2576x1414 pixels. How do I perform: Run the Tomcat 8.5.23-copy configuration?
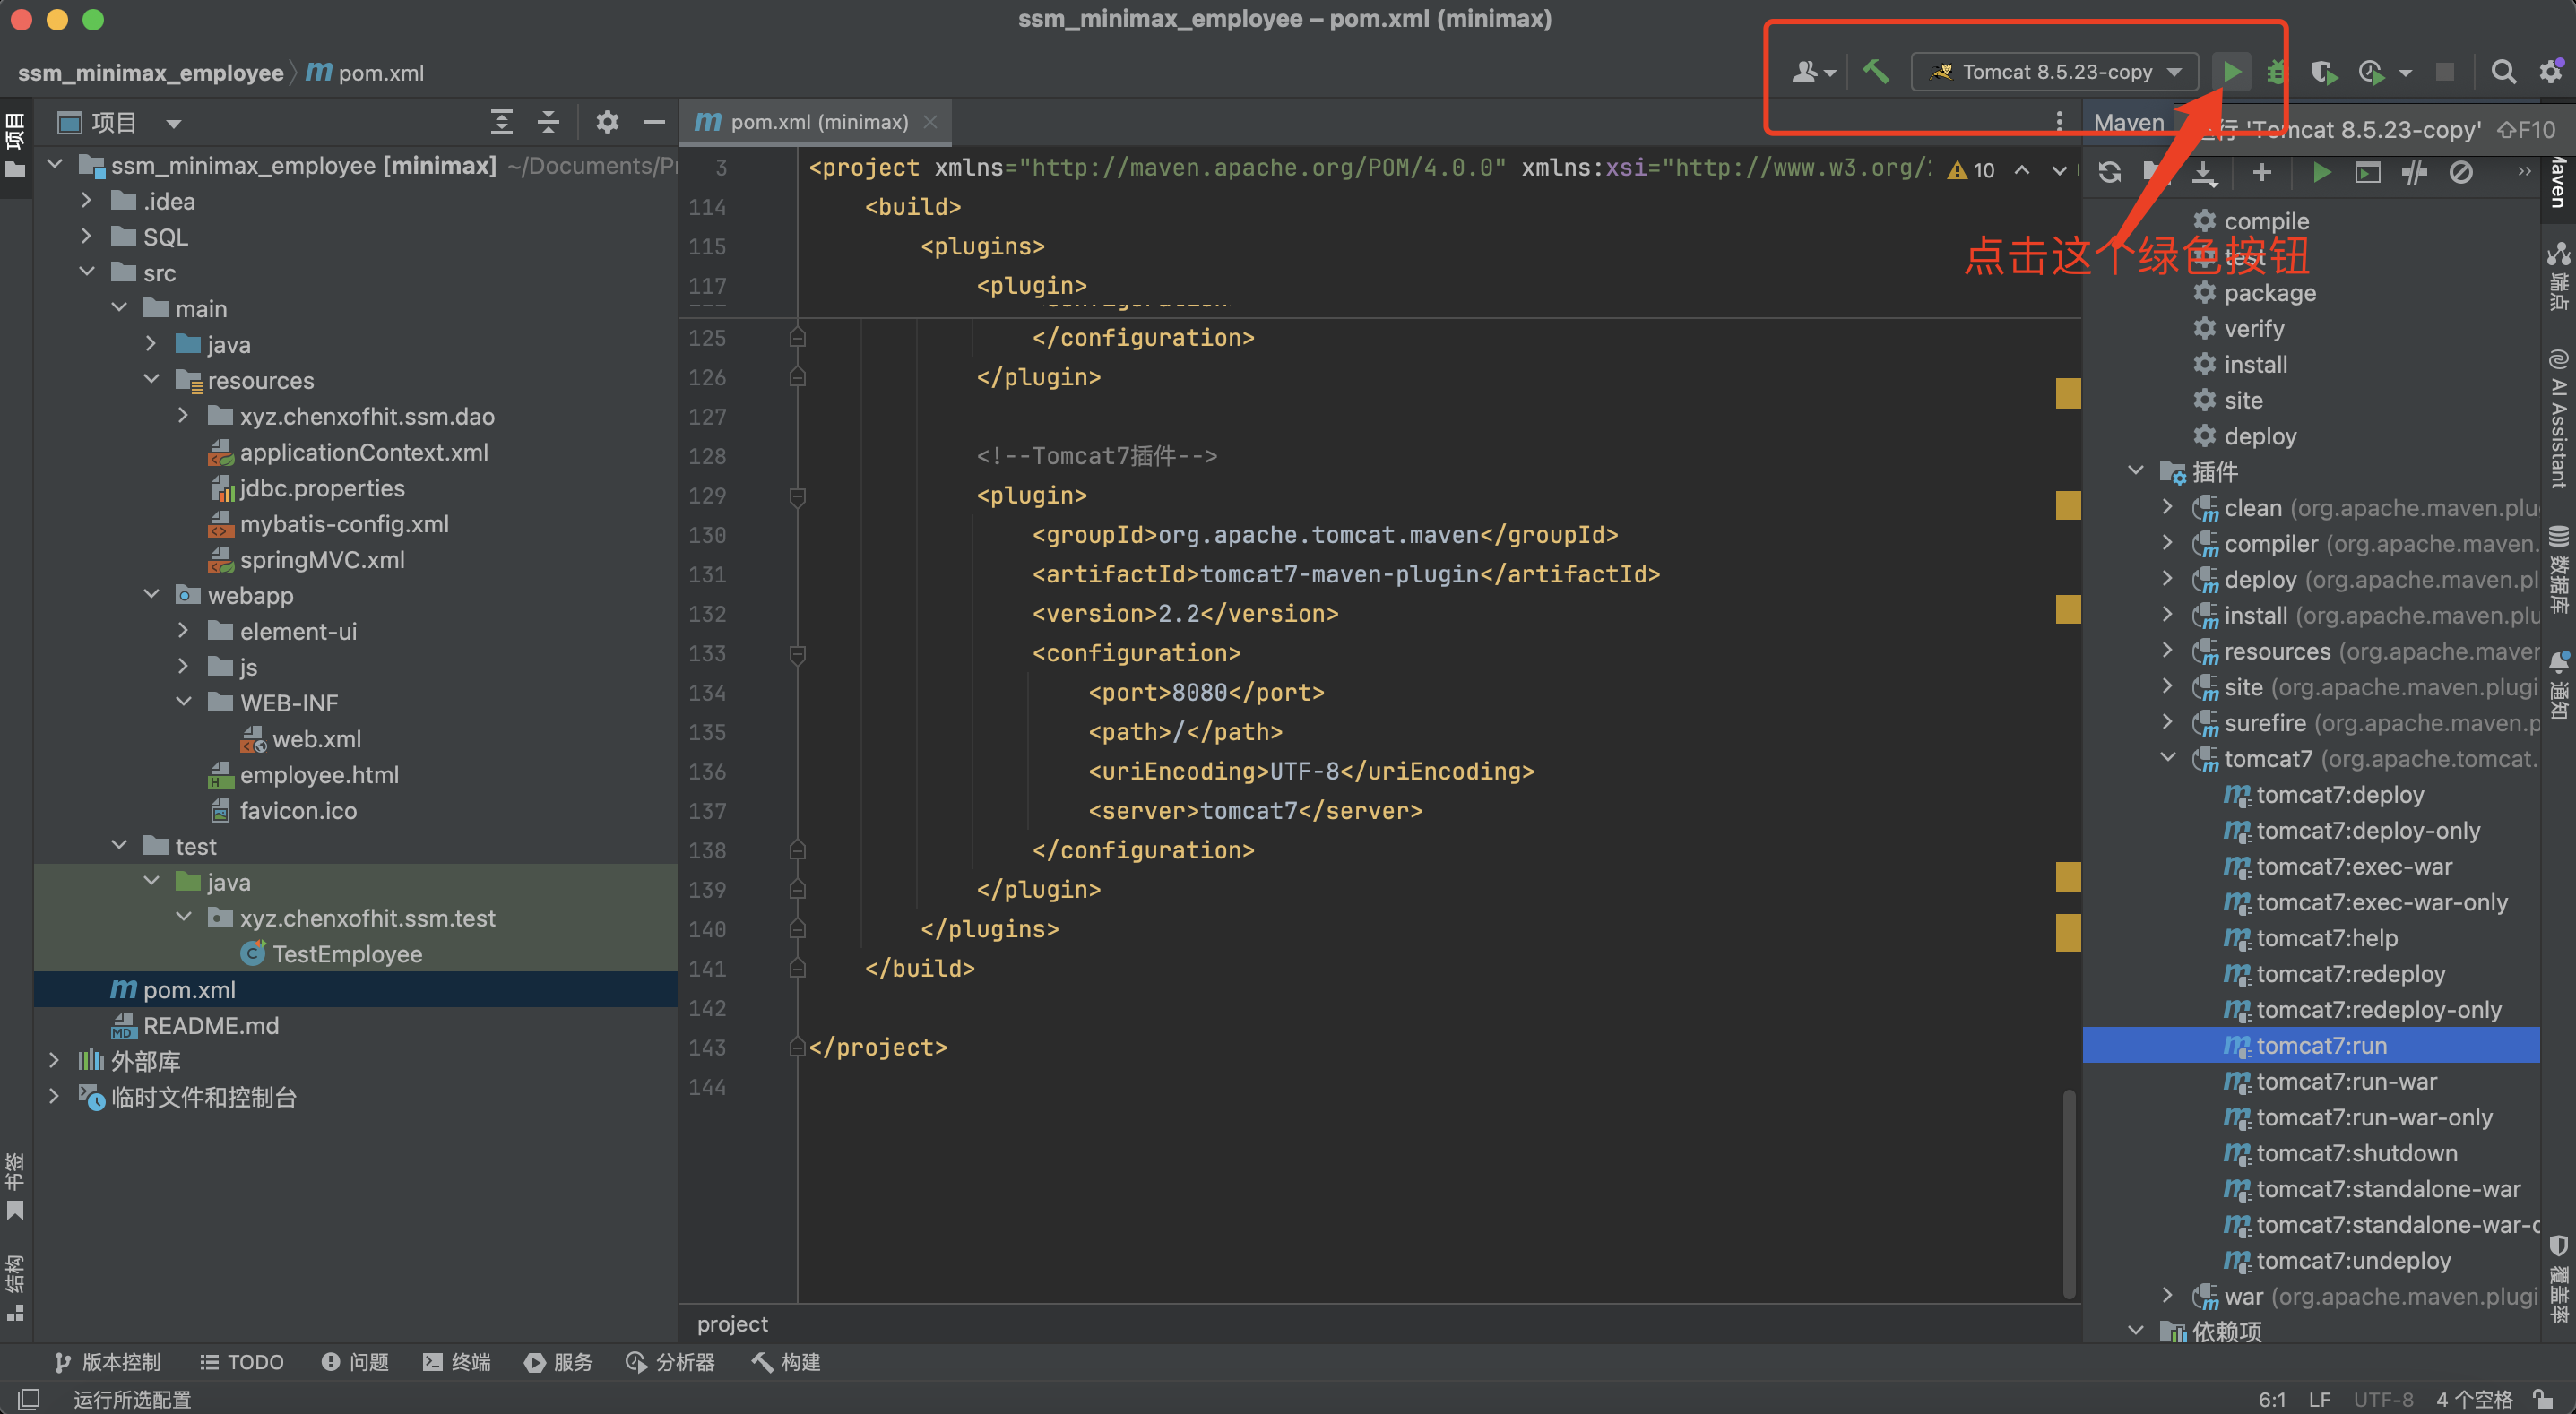(x=2231, y=72)
